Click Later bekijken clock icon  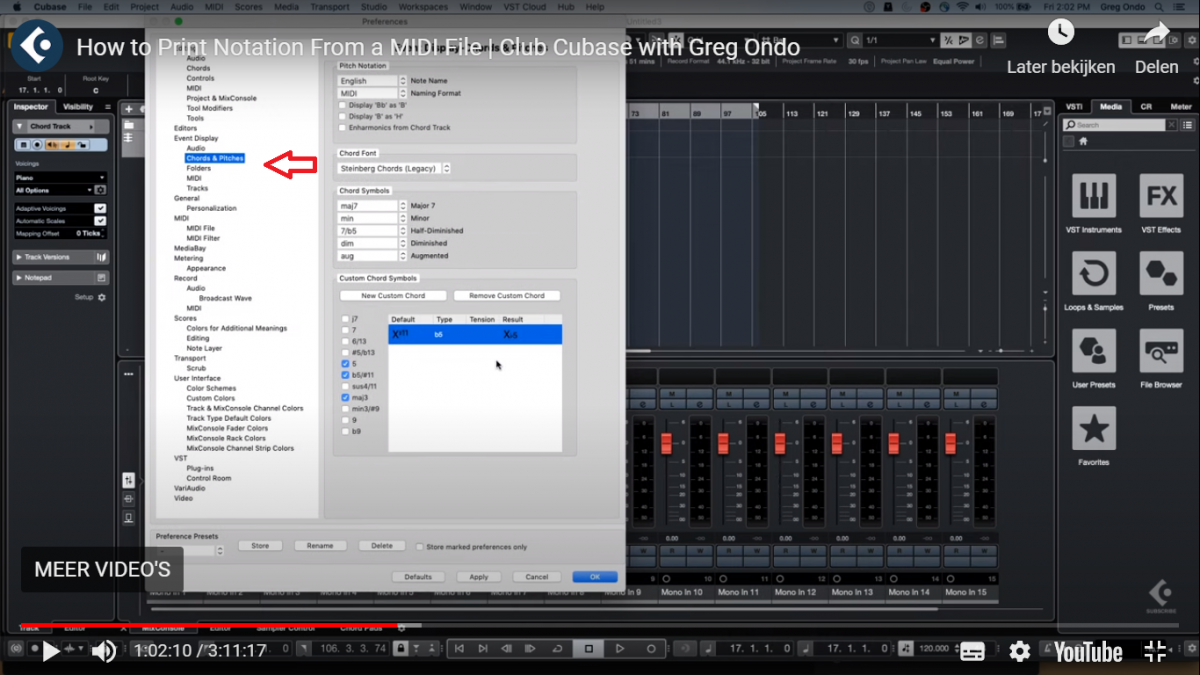click(x=1061, y=32)
